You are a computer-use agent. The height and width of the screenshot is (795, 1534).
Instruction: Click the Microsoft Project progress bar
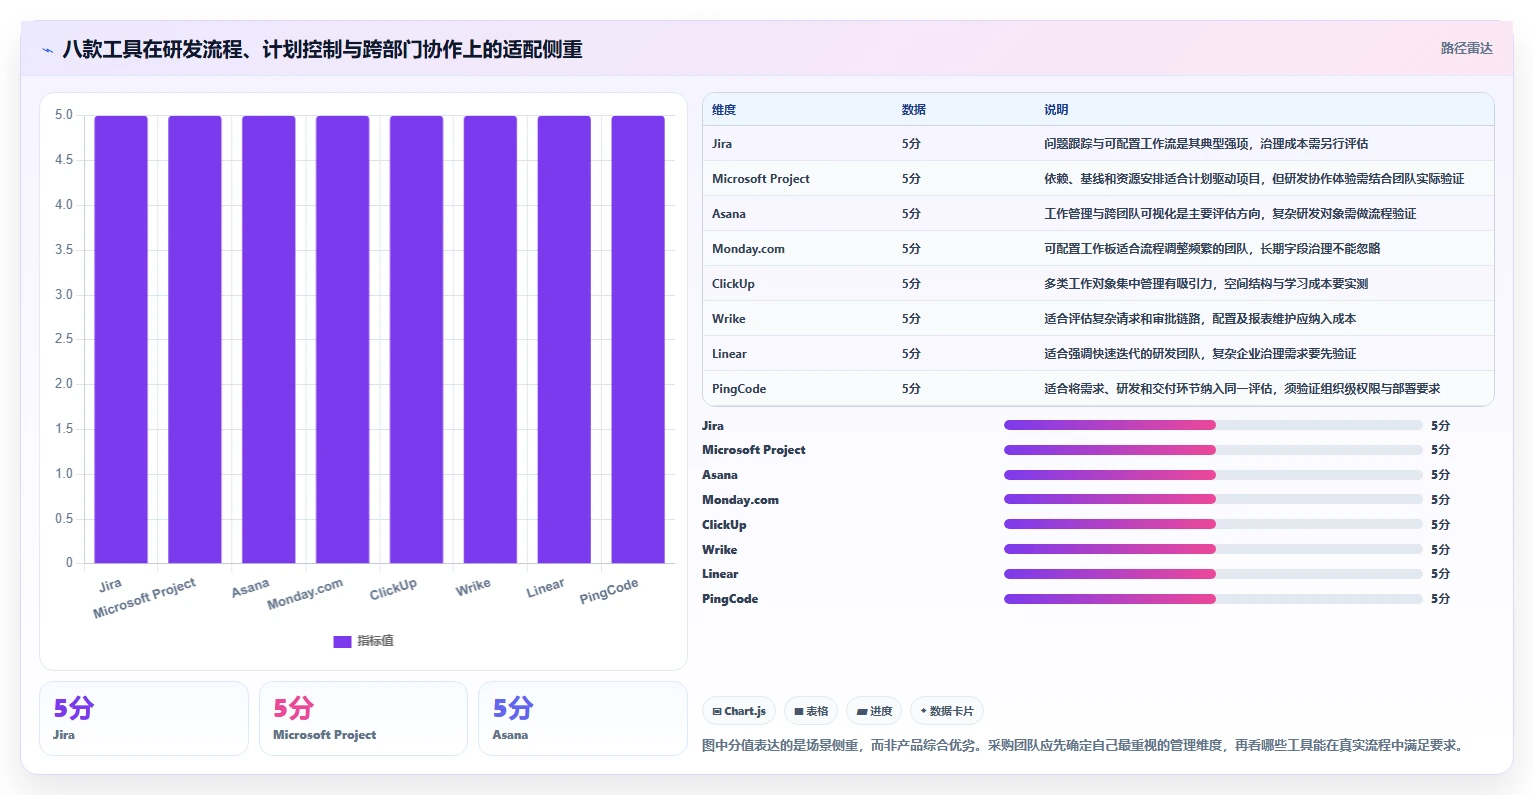[x=1213, y=450]
